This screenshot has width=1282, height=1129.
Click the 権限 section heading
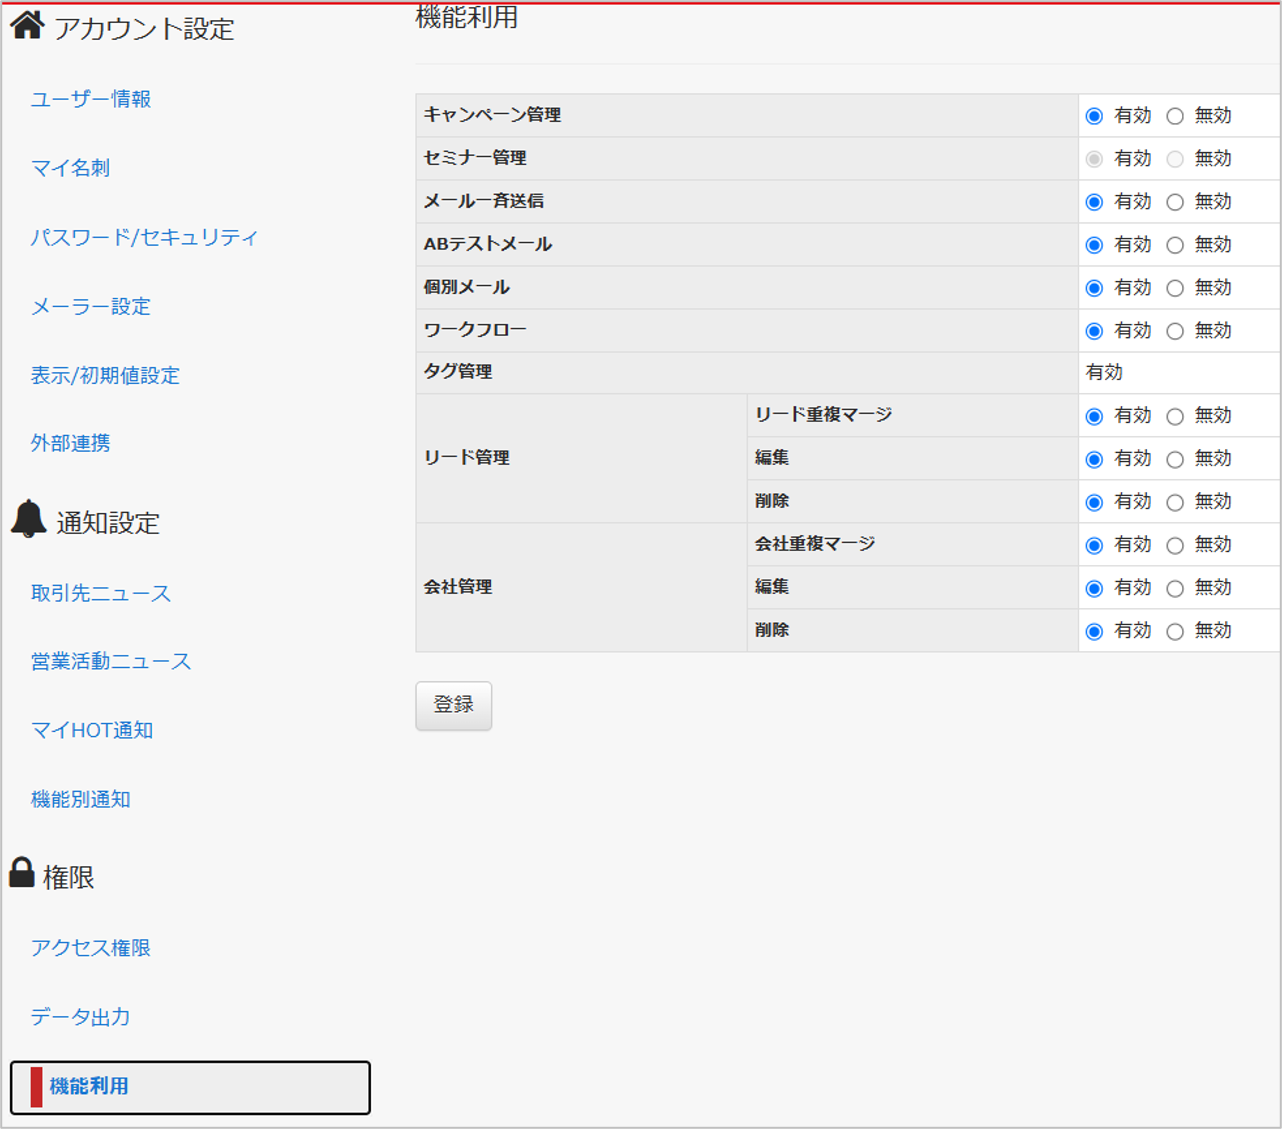click(68, 877)
